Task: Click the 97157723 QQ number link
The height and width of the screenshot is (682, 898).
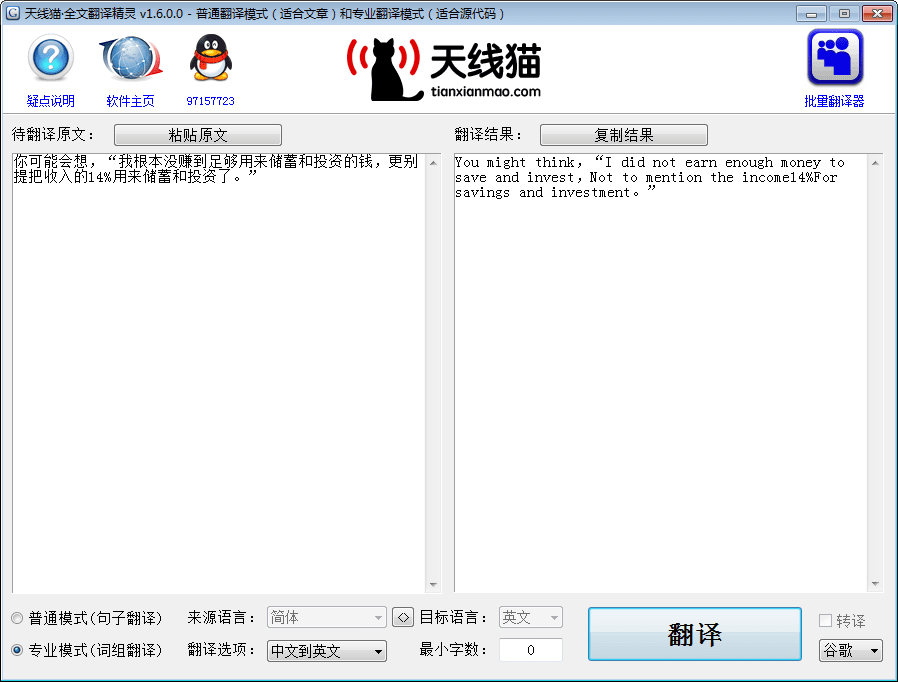Action: [210, 101]
